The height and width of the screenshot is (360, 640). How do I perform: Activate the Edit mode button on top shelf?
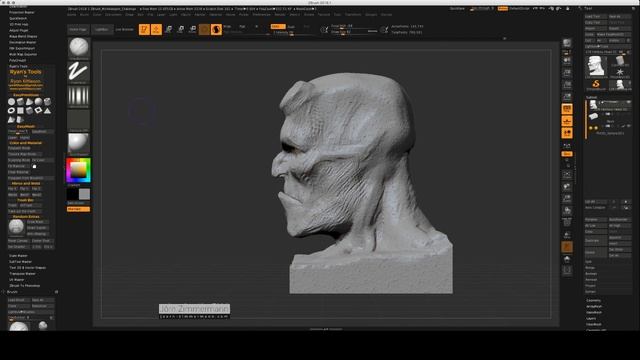coord(144,29)
